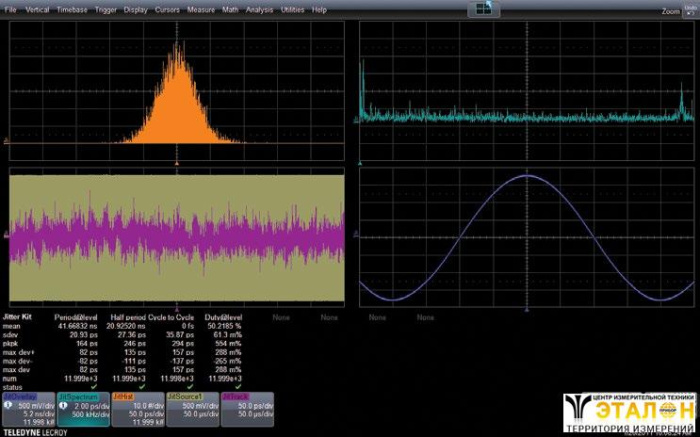Screen dimensions: 700x437
Task: Open the Measure menu
Action: [201, 9]
